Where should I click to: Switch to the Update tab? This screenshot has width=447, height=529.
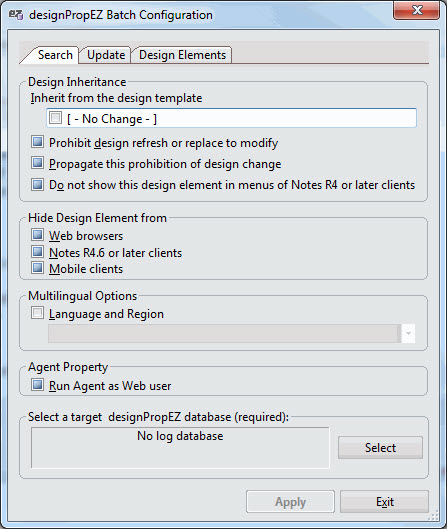click(x=106, y=55)
